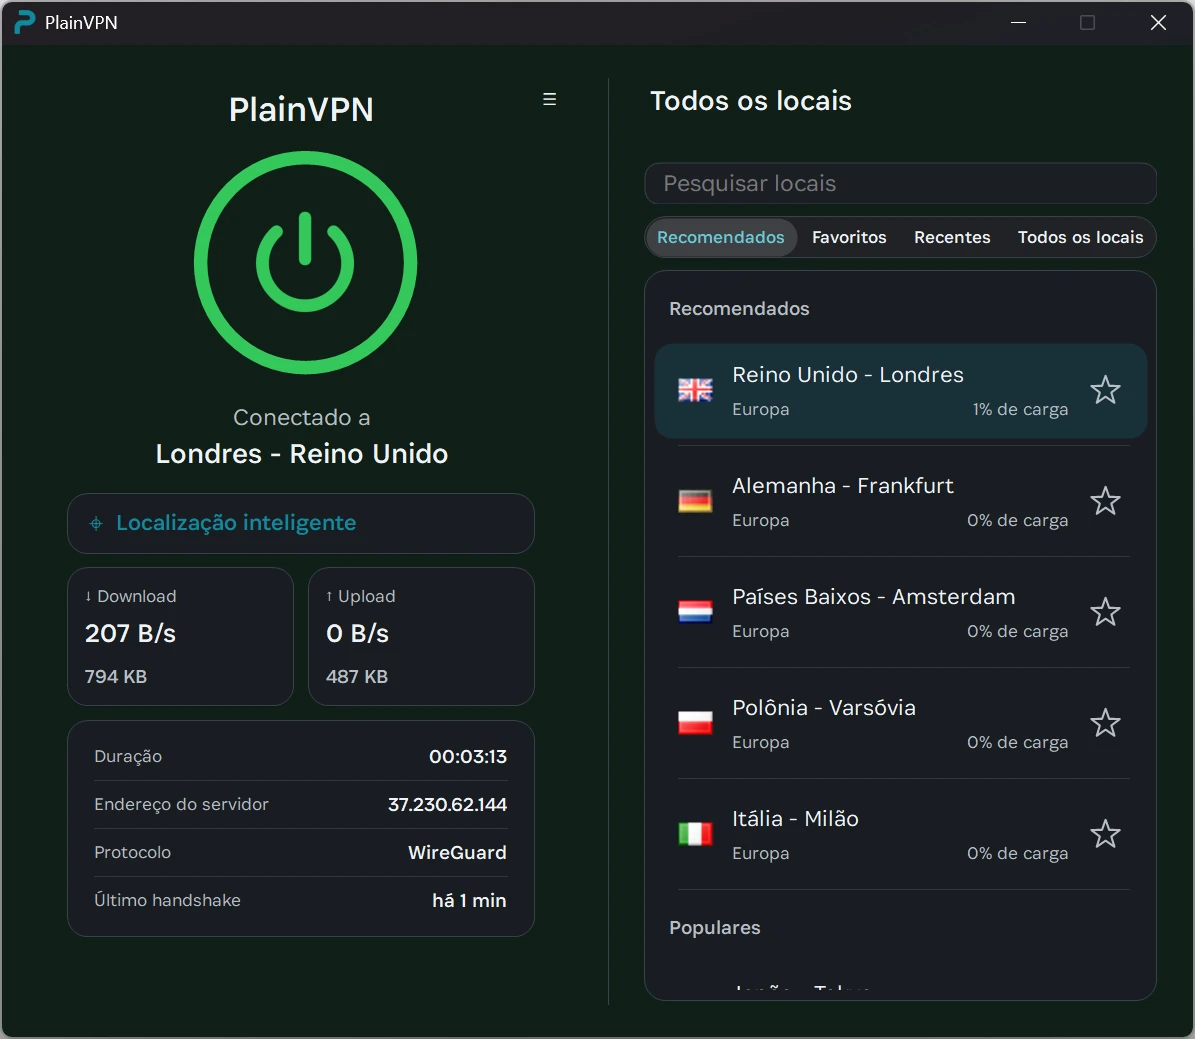
Task: Connect to Reino Unido - Londres
Action: point(900,390)
